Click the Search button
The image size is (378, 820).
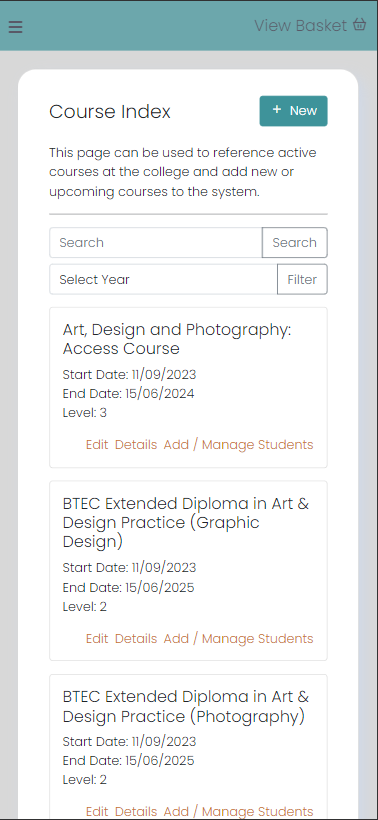coord(295,243)
